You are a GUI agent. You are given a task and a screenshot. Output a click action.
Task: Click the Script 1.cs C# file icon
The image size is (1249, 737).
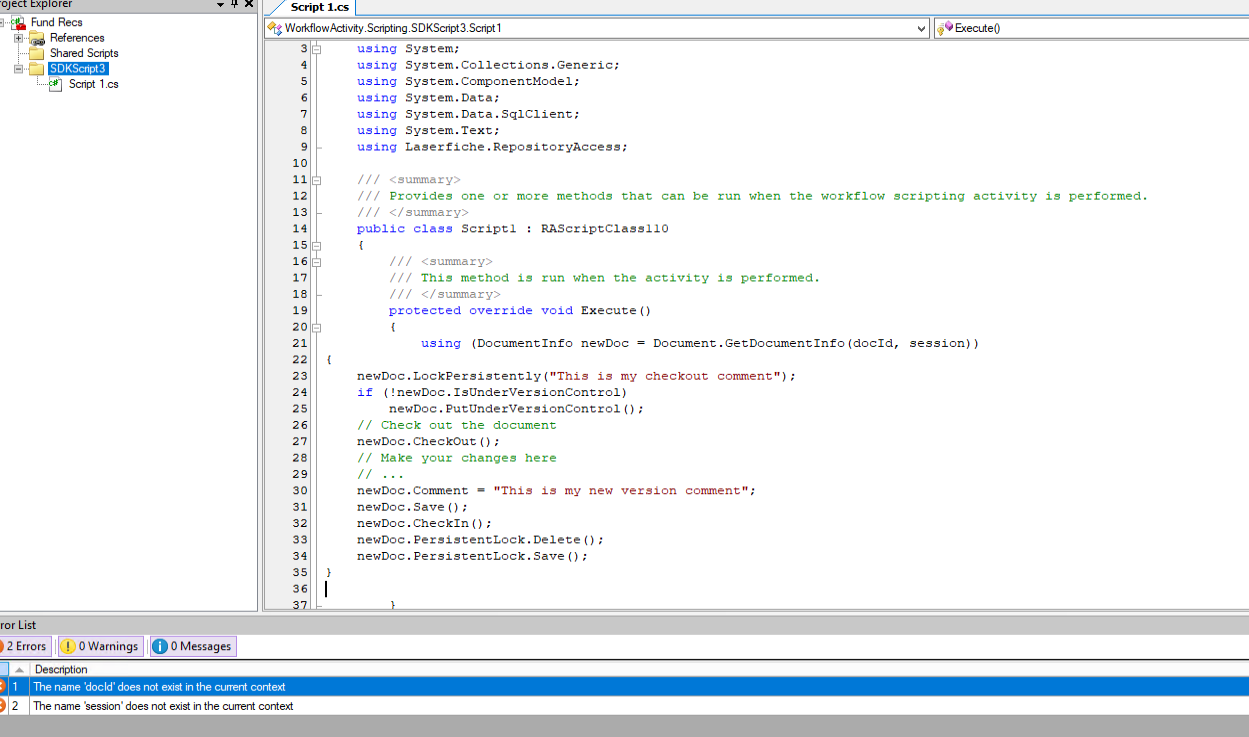[x=56, y=84]
